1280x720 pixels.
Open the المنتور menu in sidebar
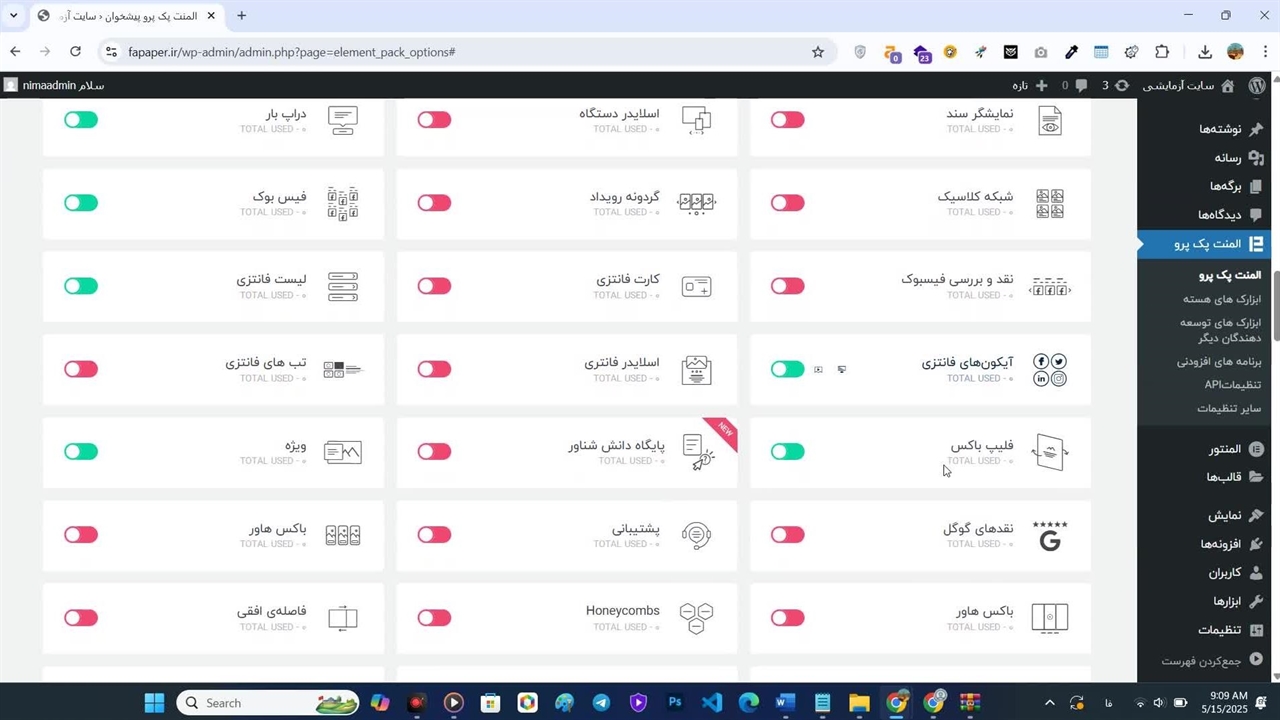coord(1224,449)
